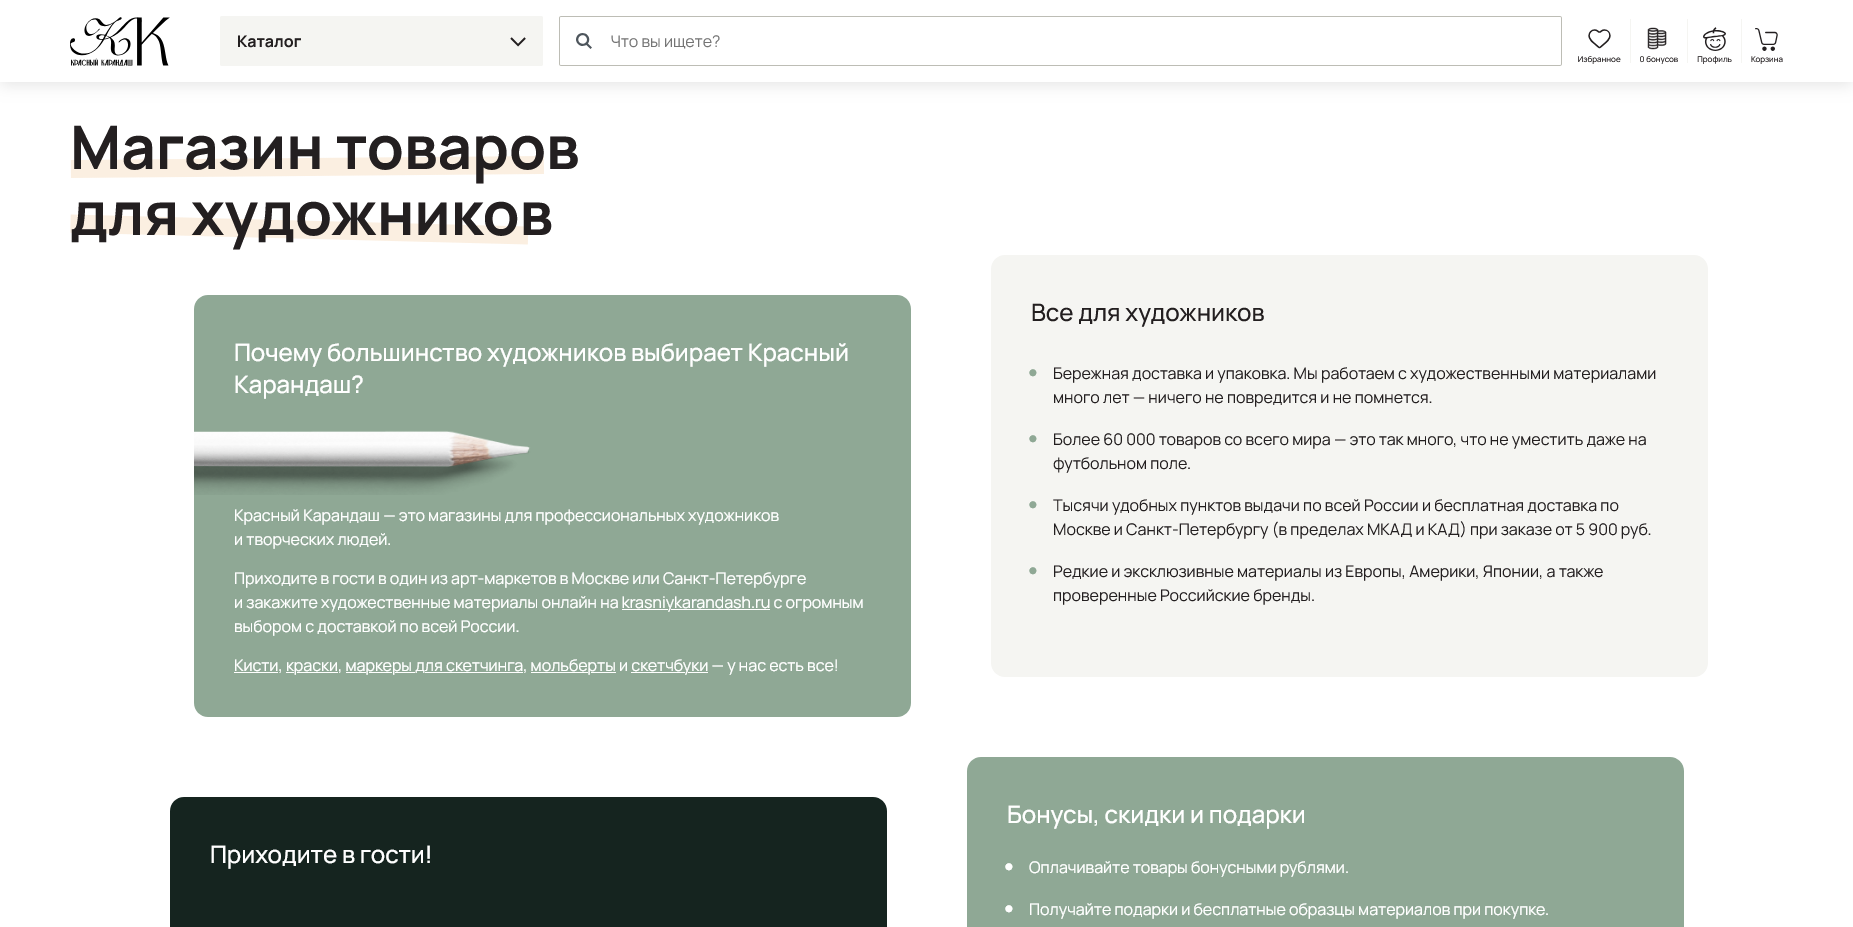Click the paragraph starting 'Красный Карандаш — это магазины'

pos(506,527)
